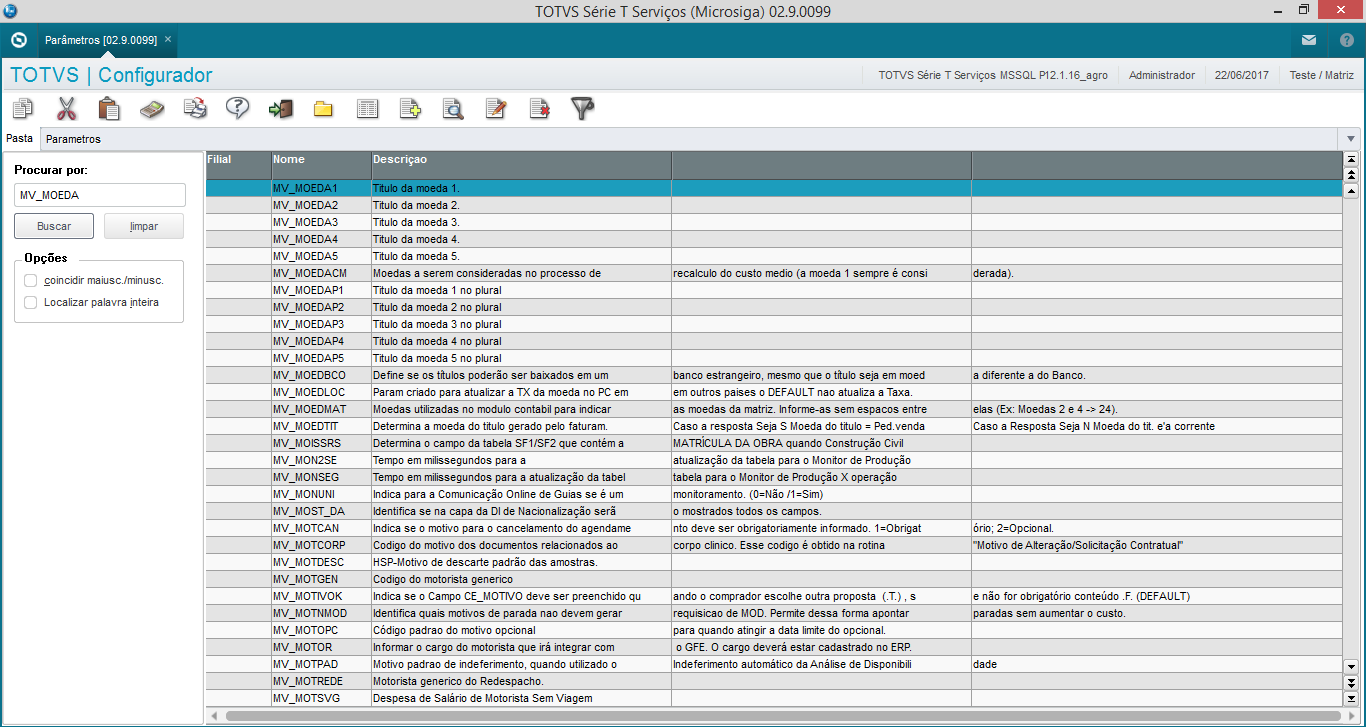Screen dimensions: 1366x727
Task: Select the MV_MOEDTIT parameter row
Action: pos(773,425)
